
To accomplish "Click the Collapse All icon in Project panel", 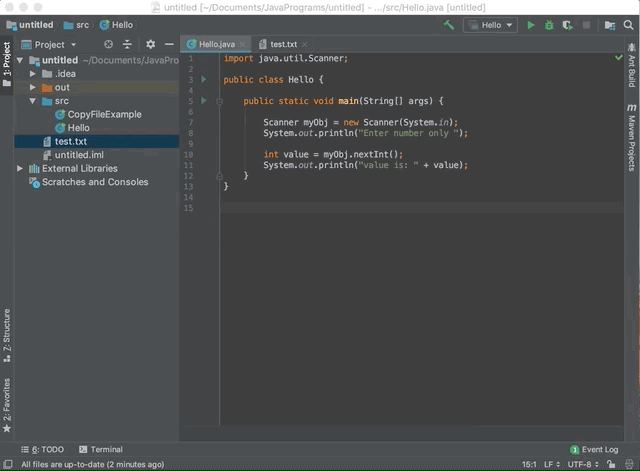I will click(x=127, y=44).
